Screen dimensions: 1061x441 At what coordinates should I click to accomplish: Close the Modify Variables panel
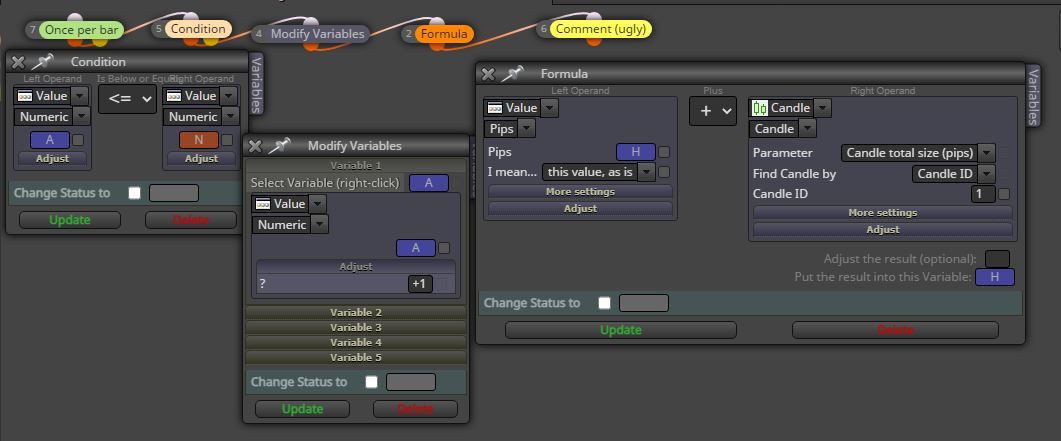pos(255,146)
